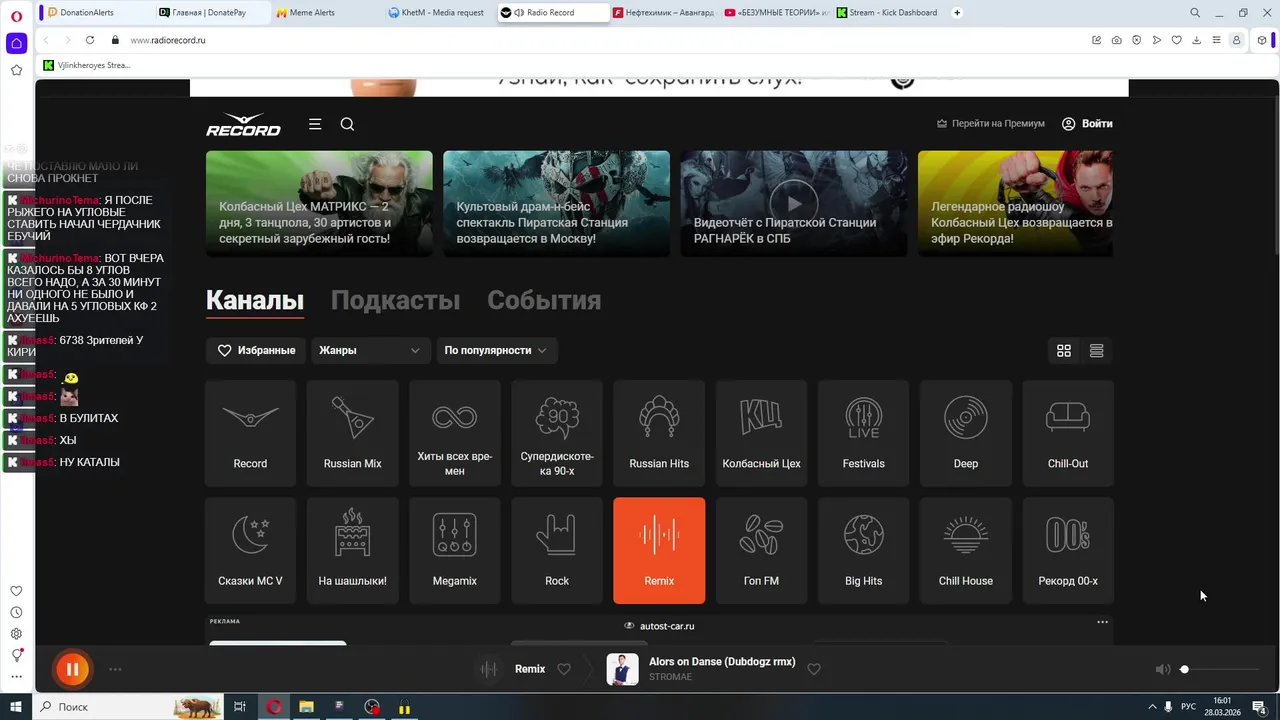Like the track Alors on Danse heart
The height and width of the screenshot is (720, 1280).
coord(814,669)
